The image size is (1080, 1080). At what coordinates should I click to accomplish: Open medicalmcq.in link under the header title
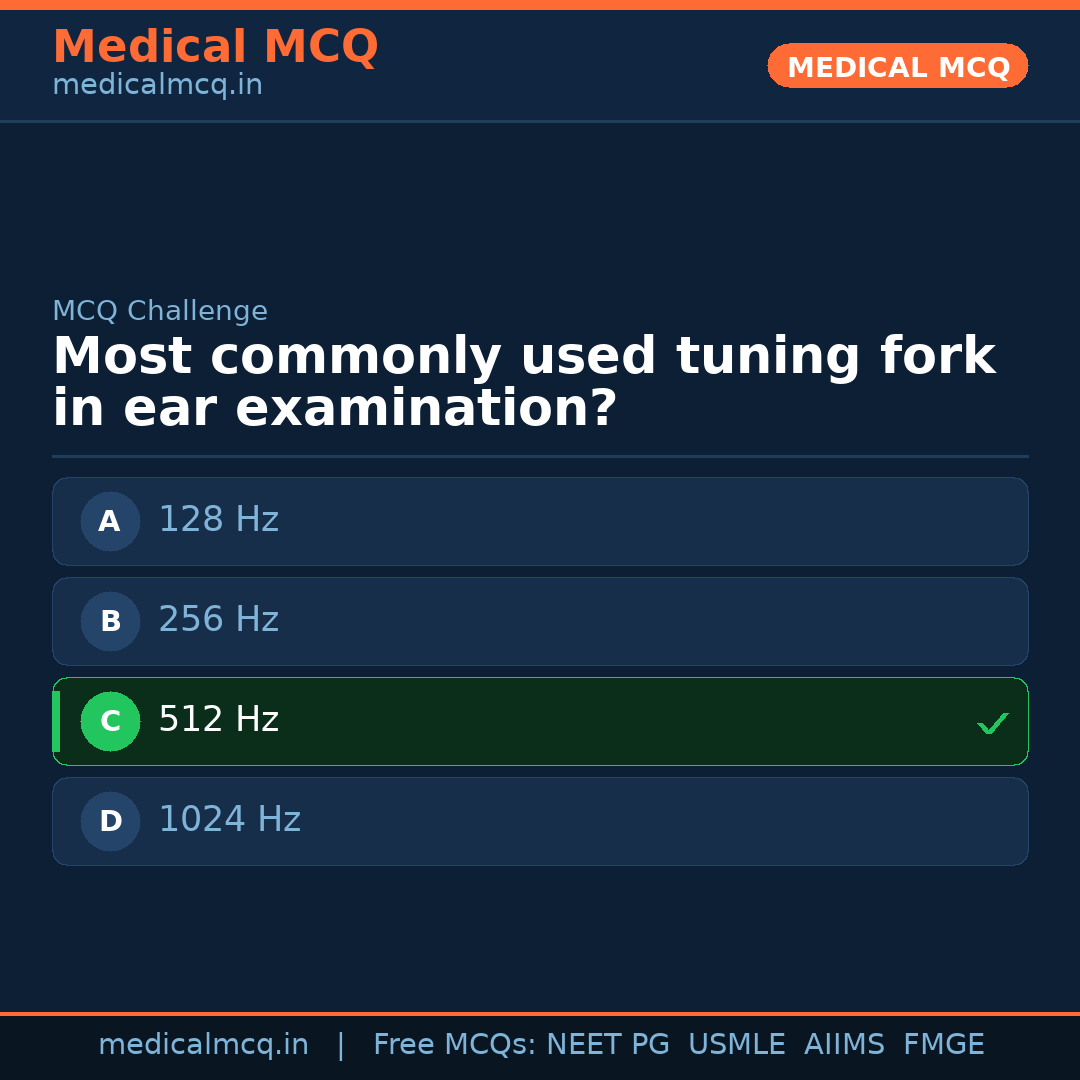click(x=157, y=86)
